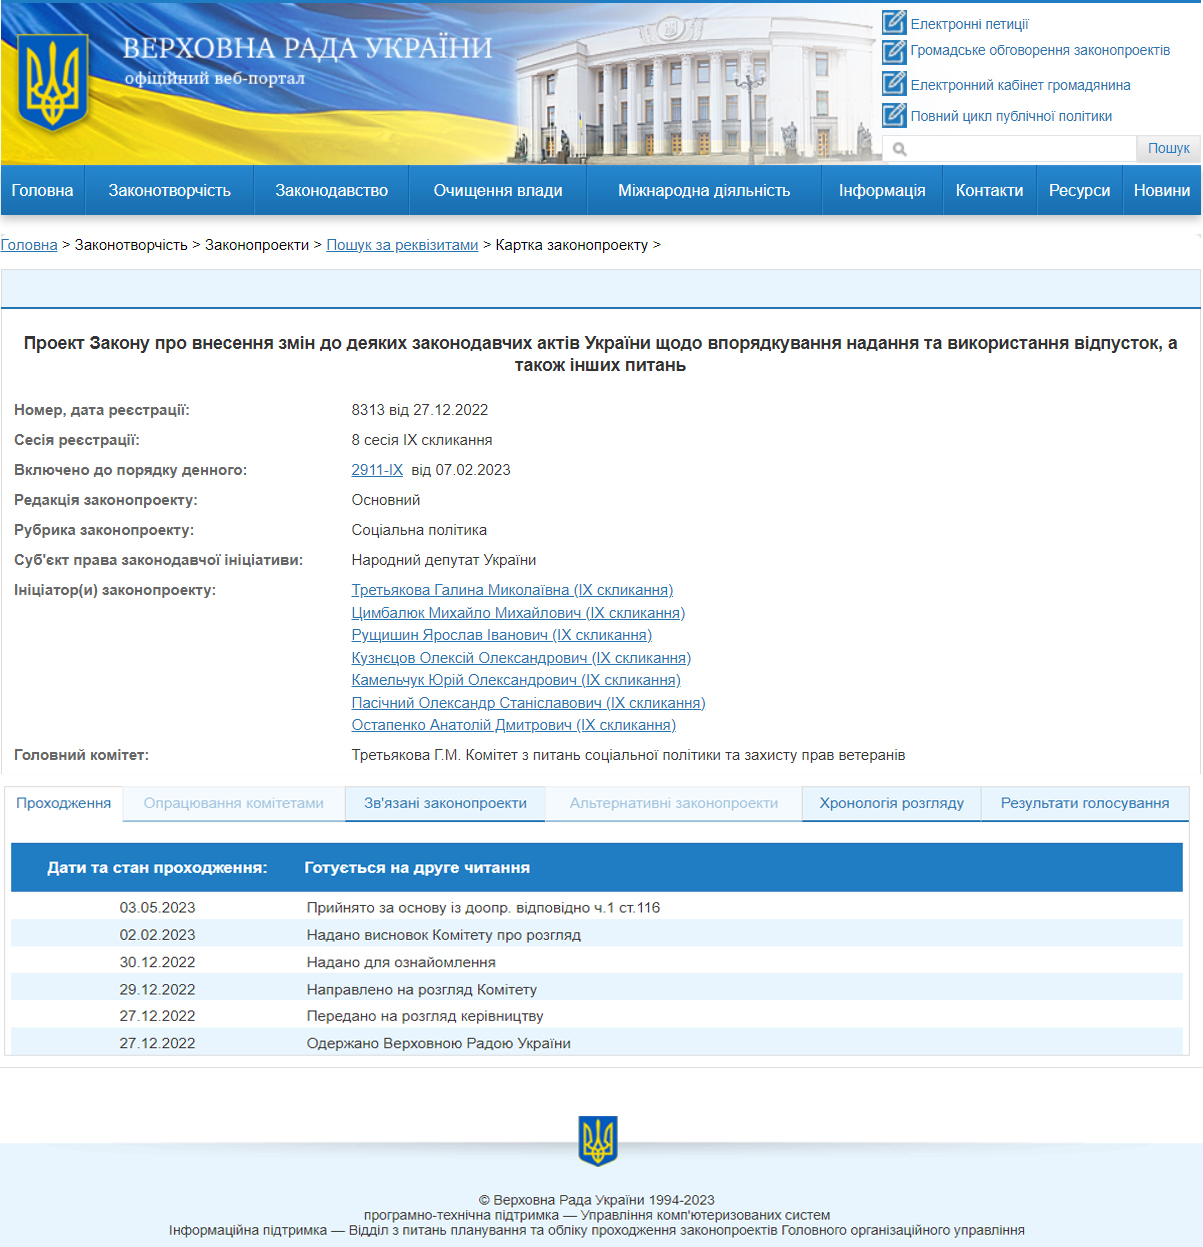Click registration number '8313 від 27.12.2022'

click(x=420, y=410)
